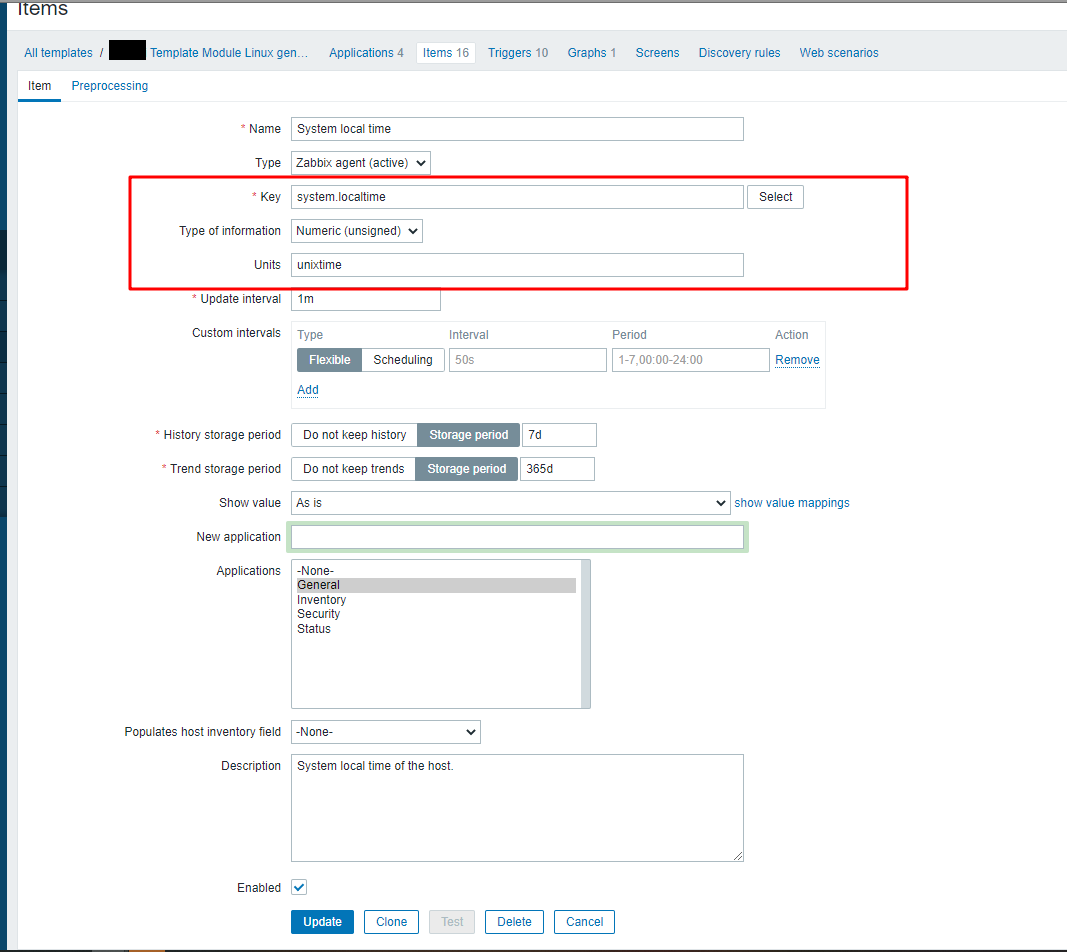Open the Type dropdown (Zabbix agent)
The image size is (1067, 952).
(361, 163)
